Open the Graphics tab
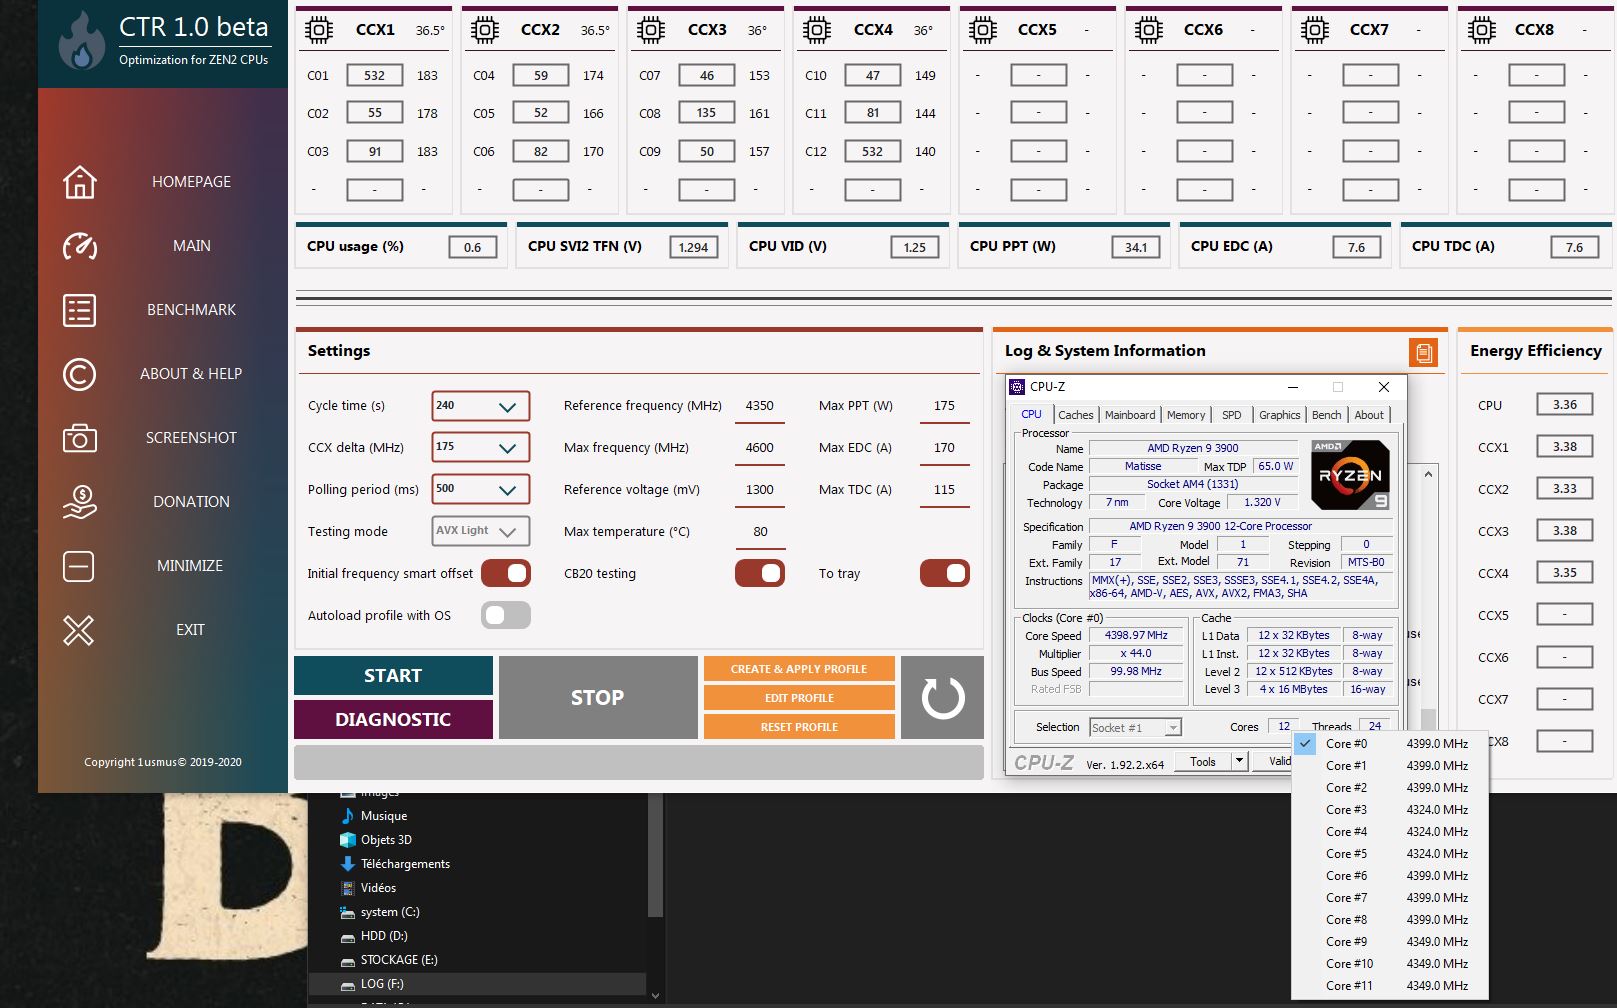 coord(1280,415)
